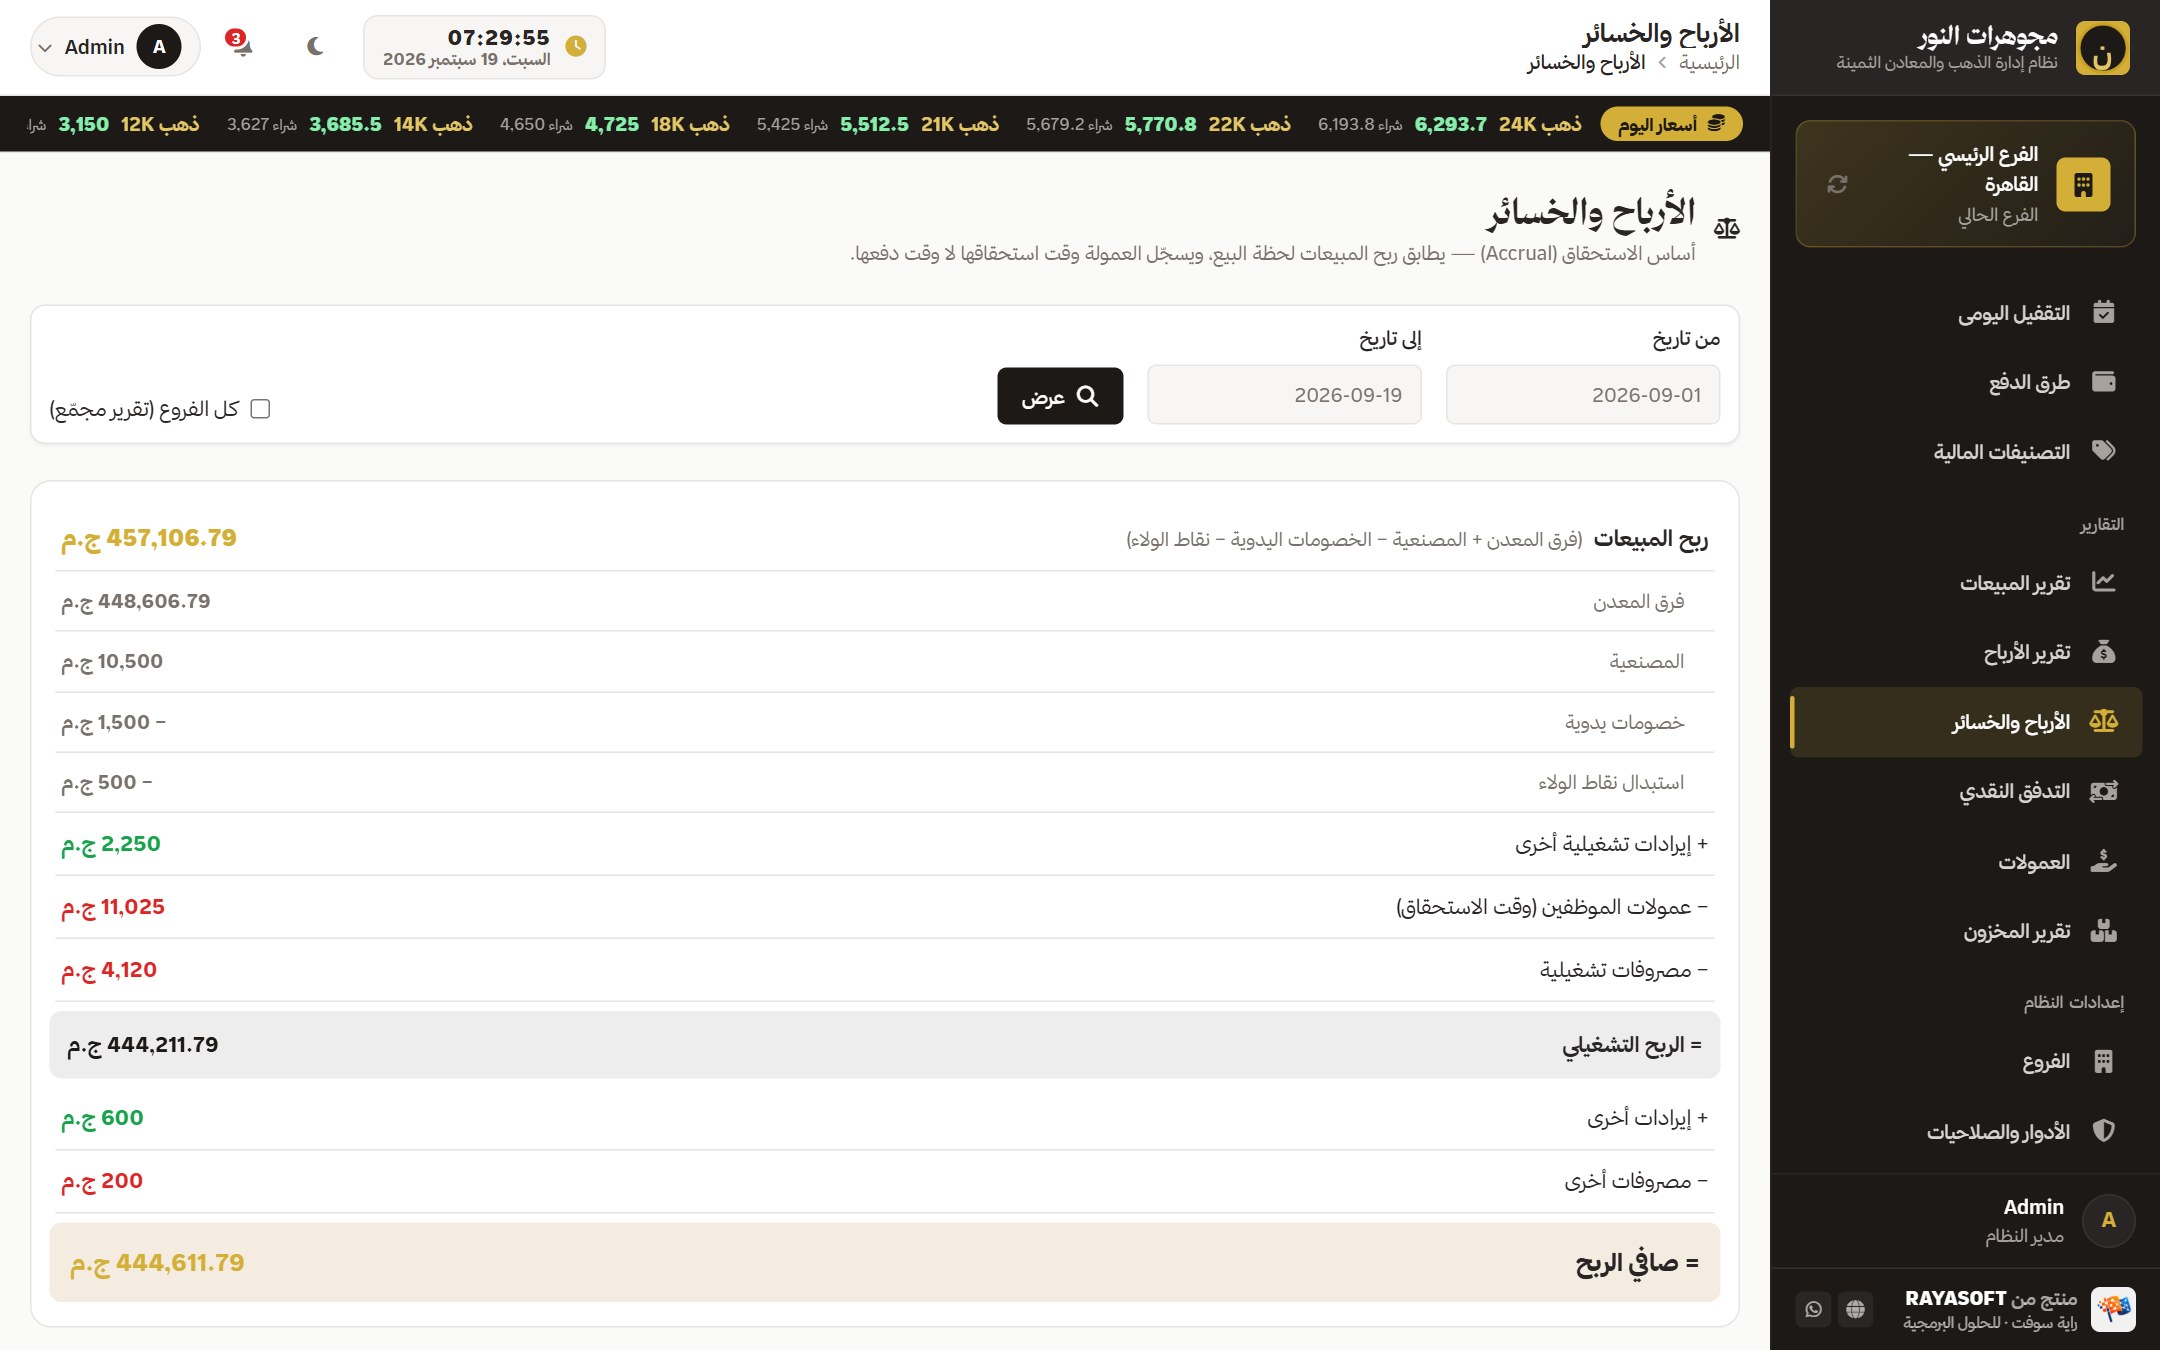Click the hand coin icon for العمولات
Image resolution: width=2160 pixels, height=1350 pixels.
(x=2104, y=861)
